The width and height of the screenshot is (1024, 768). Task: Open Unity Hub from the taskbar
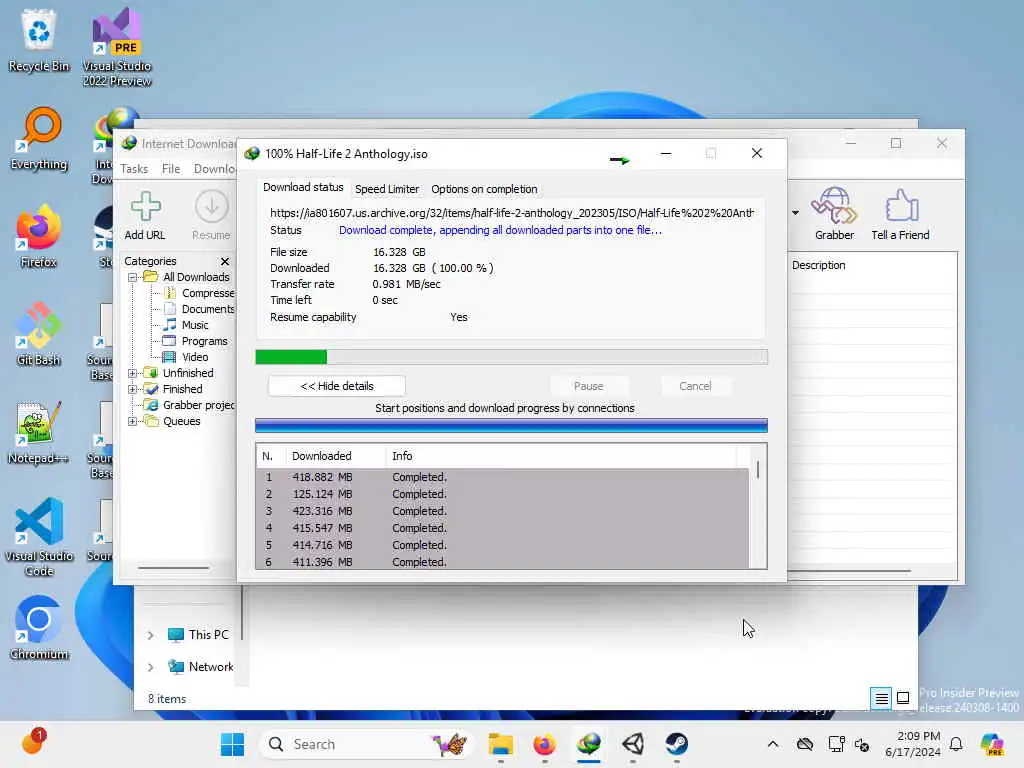click(x=632, y=744)
